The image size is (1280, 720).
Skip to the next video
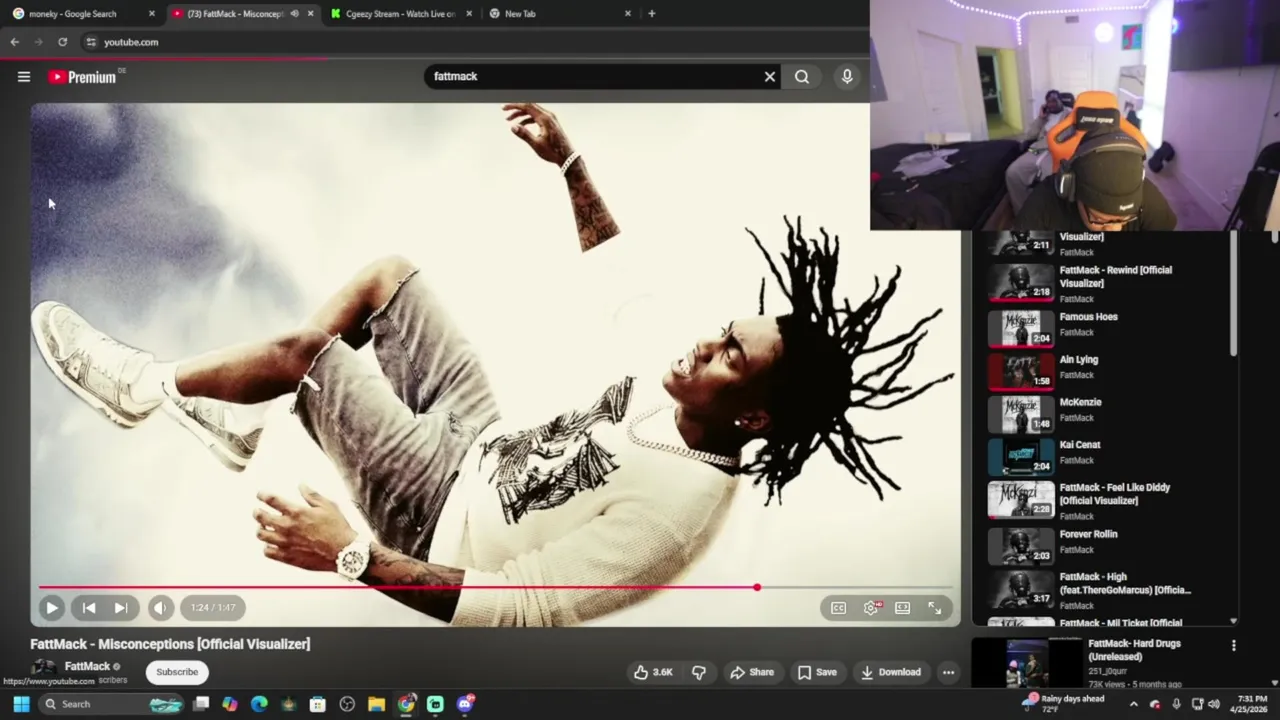(x=121, y=607)
